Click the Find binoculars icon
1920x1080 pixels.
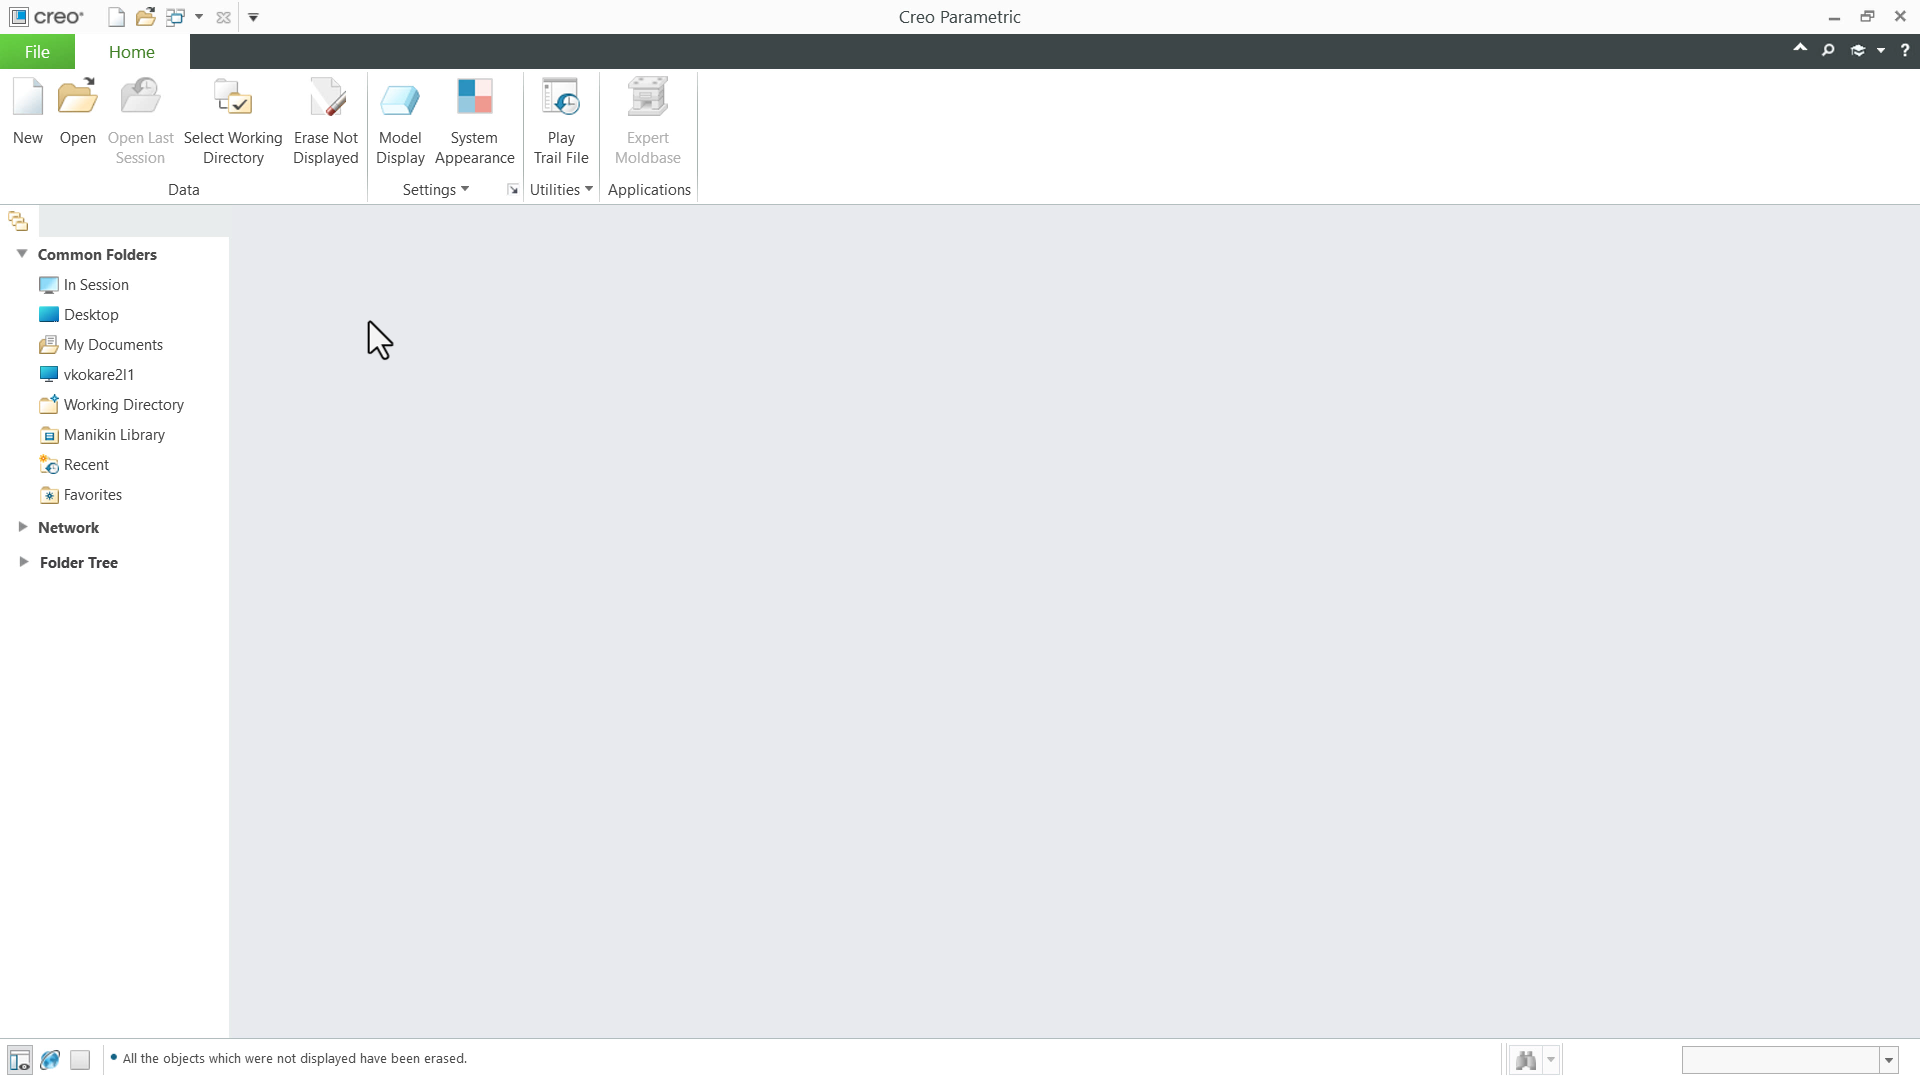coord(1526,1060)
